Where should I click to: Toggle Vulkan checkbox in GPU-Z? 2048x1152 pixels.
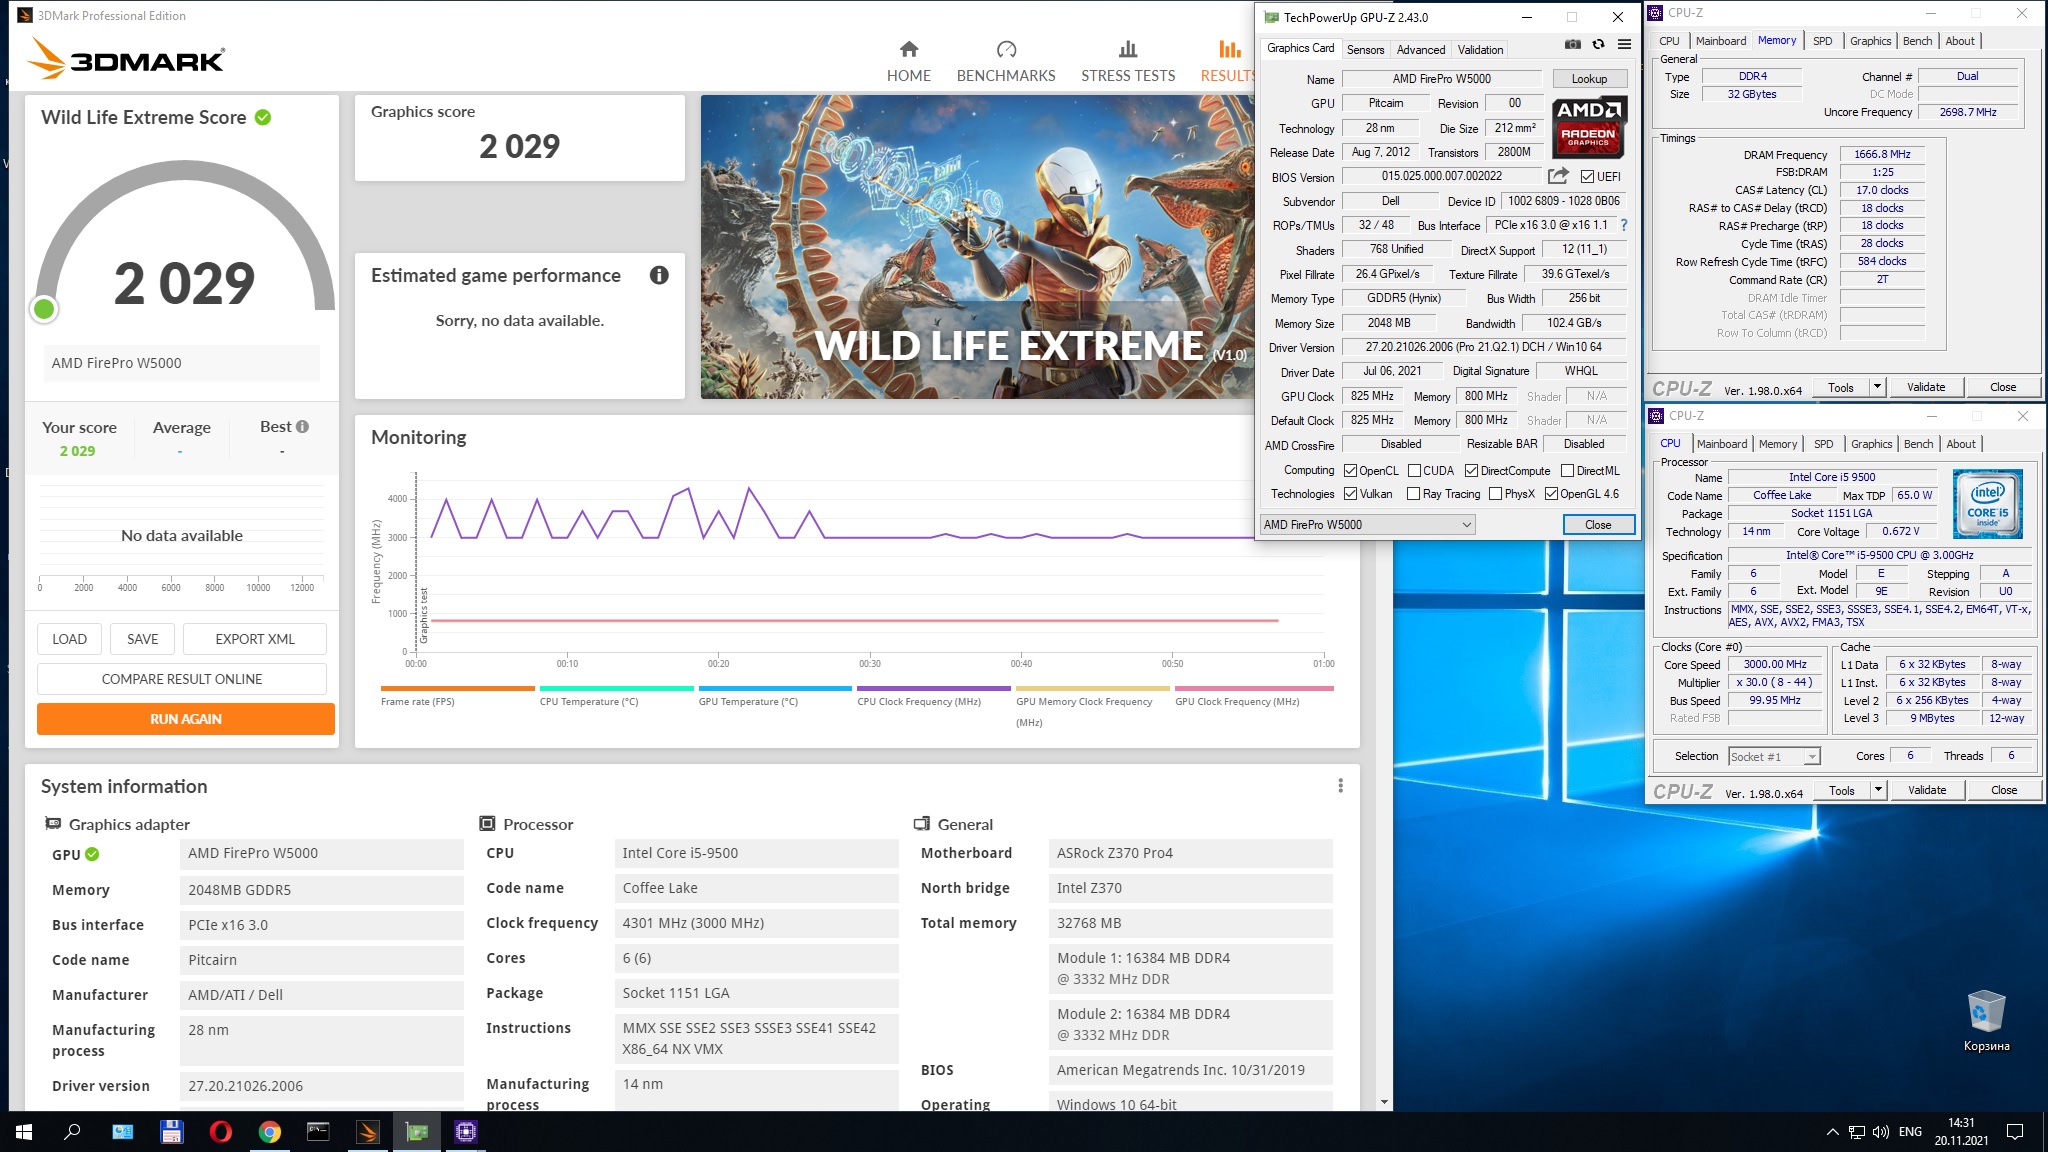tap(1350, 494)
